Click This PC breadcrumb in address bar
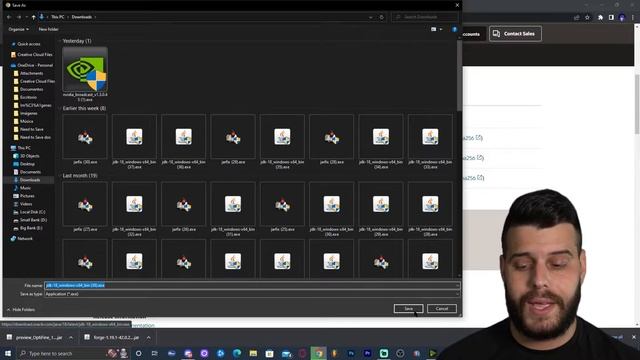Viewport: 640px width, 360px height. (58, 17)
